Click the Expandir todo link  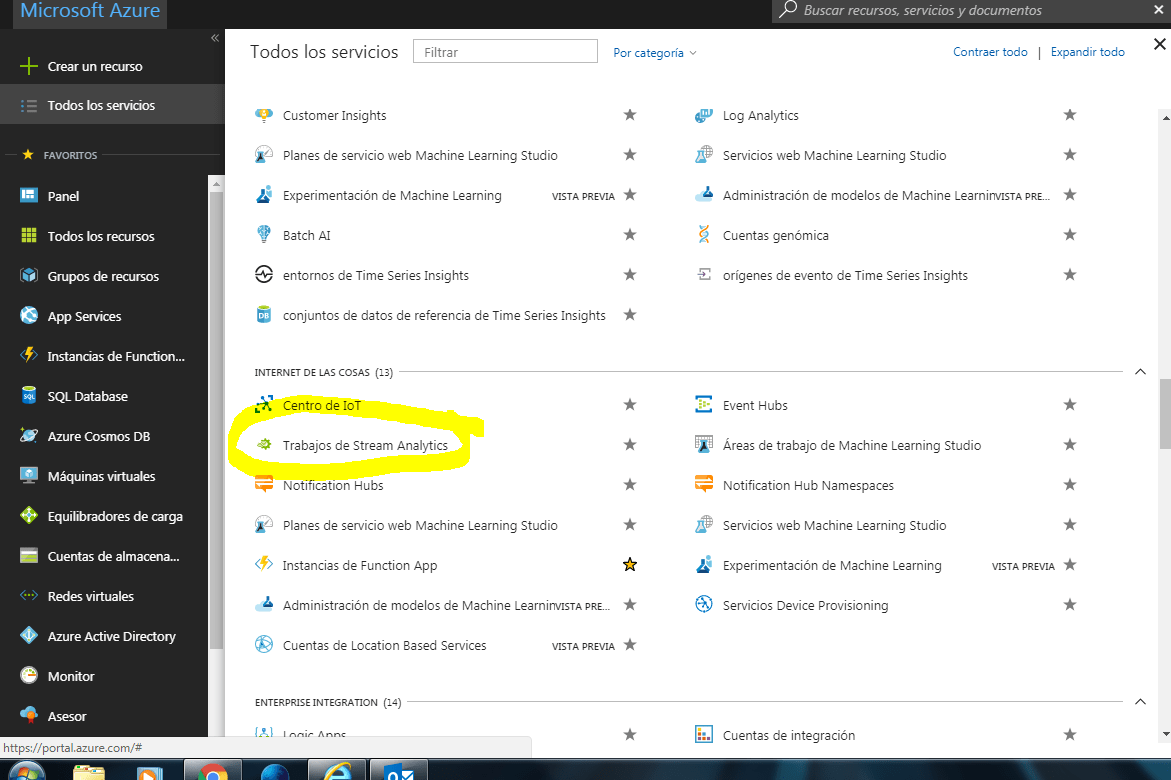pos(1087,52)
